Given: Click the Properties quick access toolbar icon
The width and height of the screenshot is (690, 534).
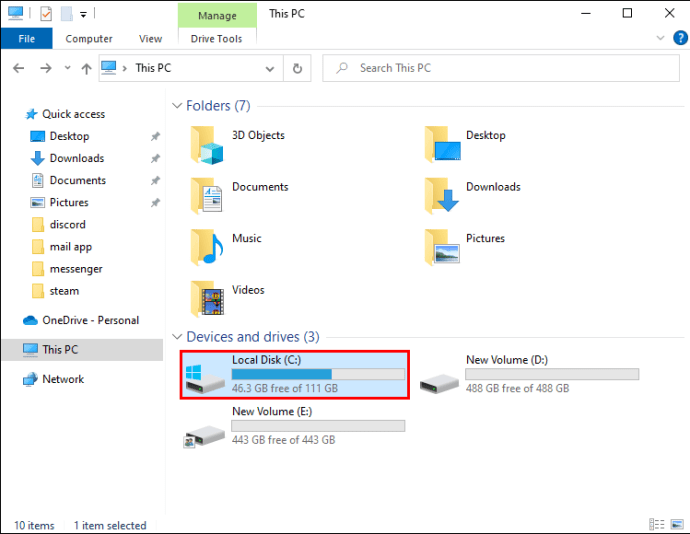Looking at the screenshot, I should (46, 14).
